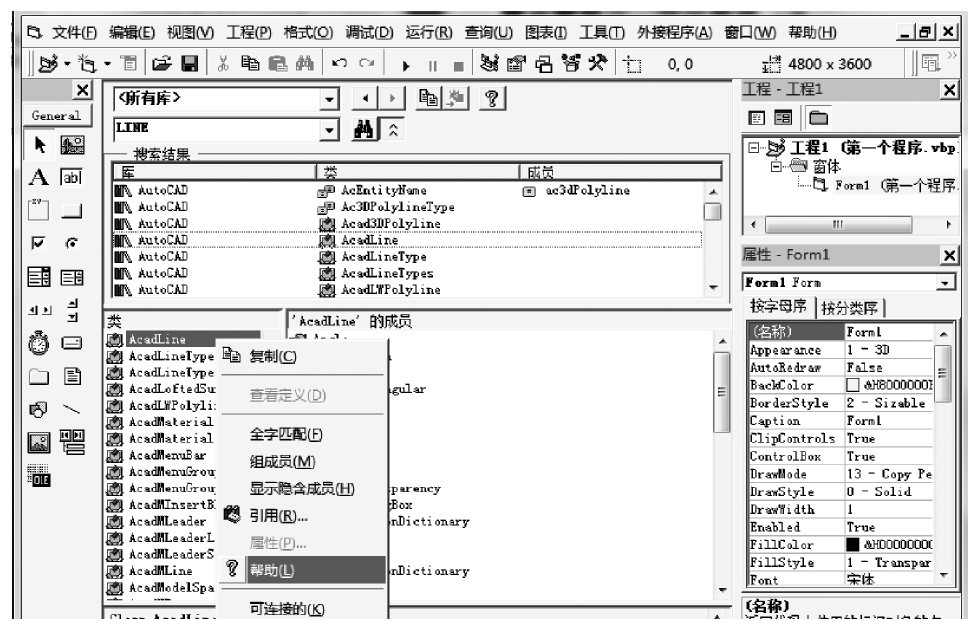The height and width of the screenshot is (621, 971).
Task: Click the Object Browser search binoculars button
Action: 364,129
